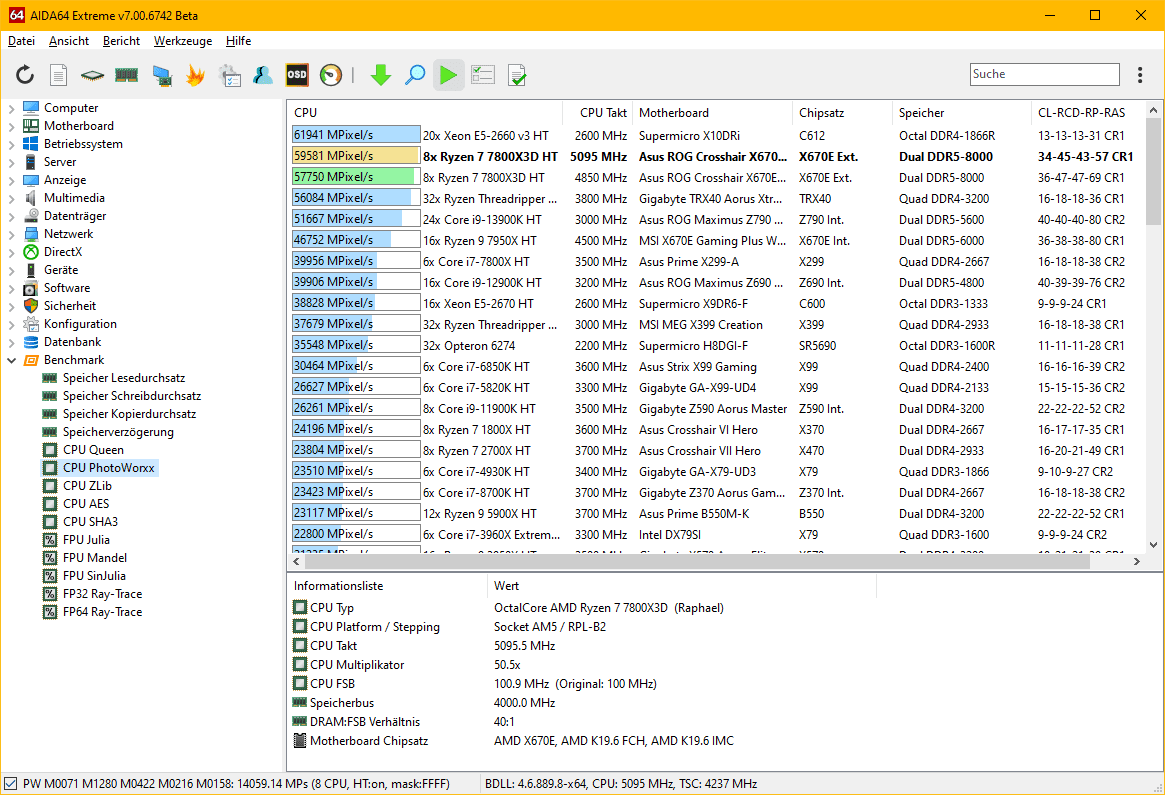The height and width of the screenshot is (795, 1165).
Task: Sort by Motherboard column header
Action: (712, 112)
